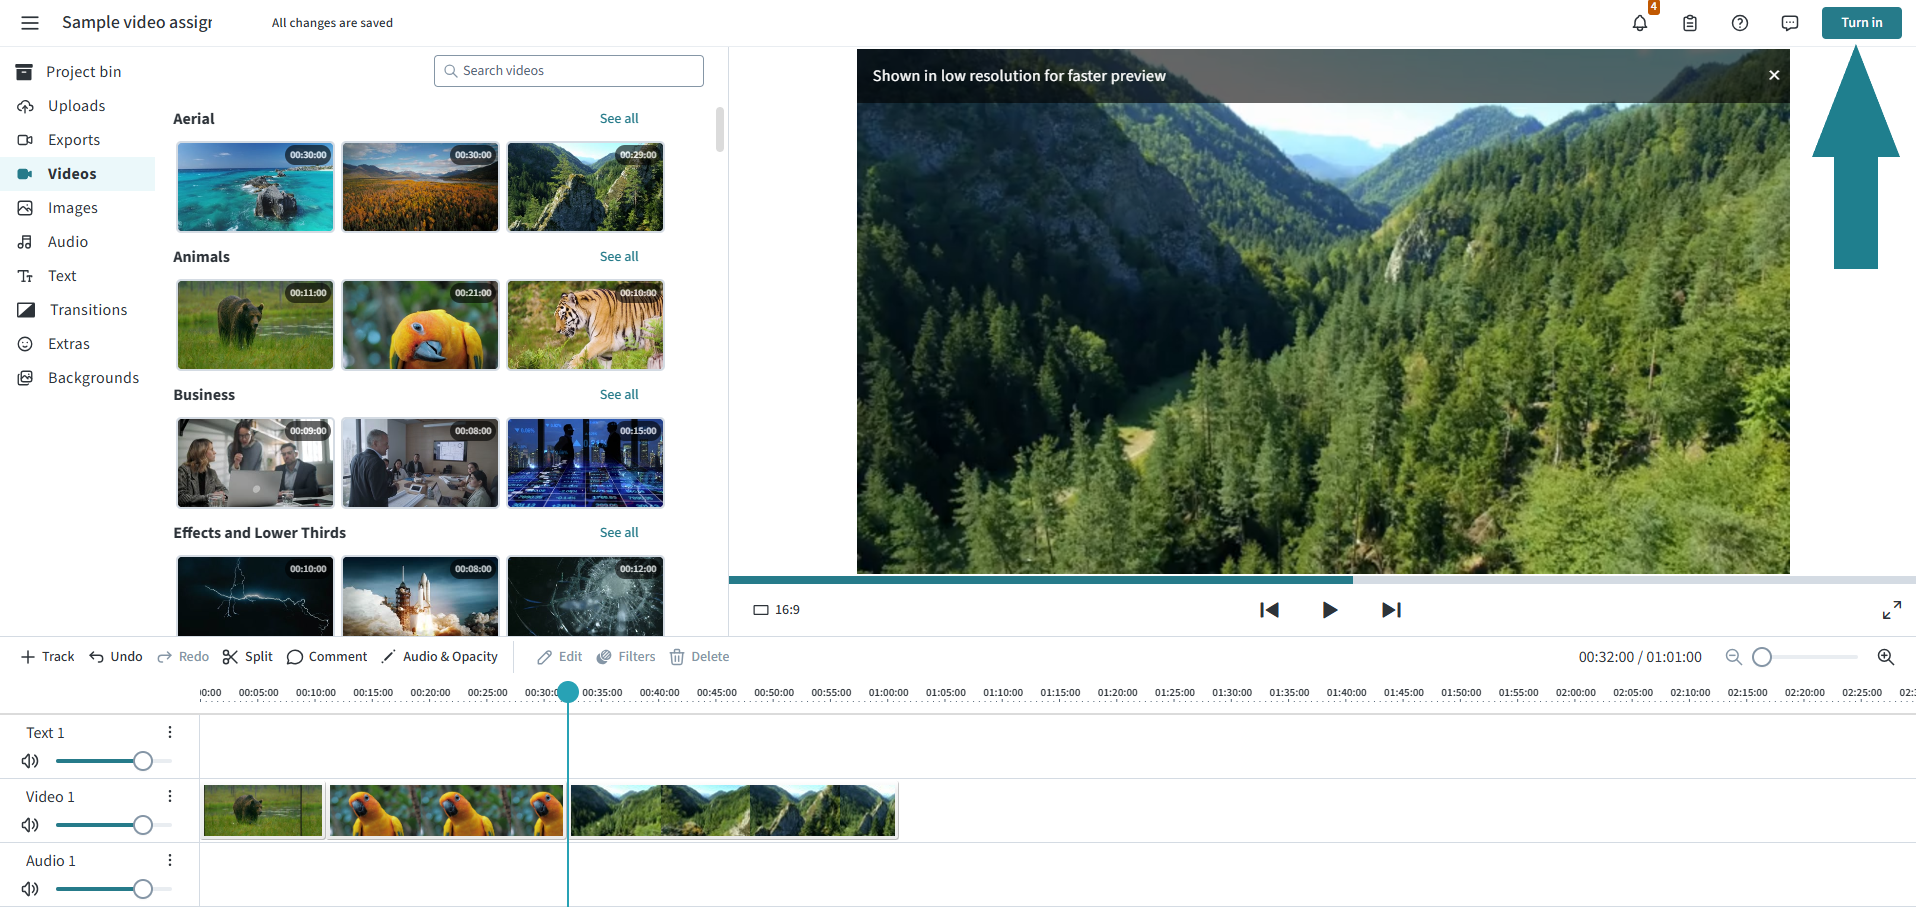Open Text 1 track options menu
Image resolution: width=1916 pixels, height=907 pixels.
click(x=170, y=732)
